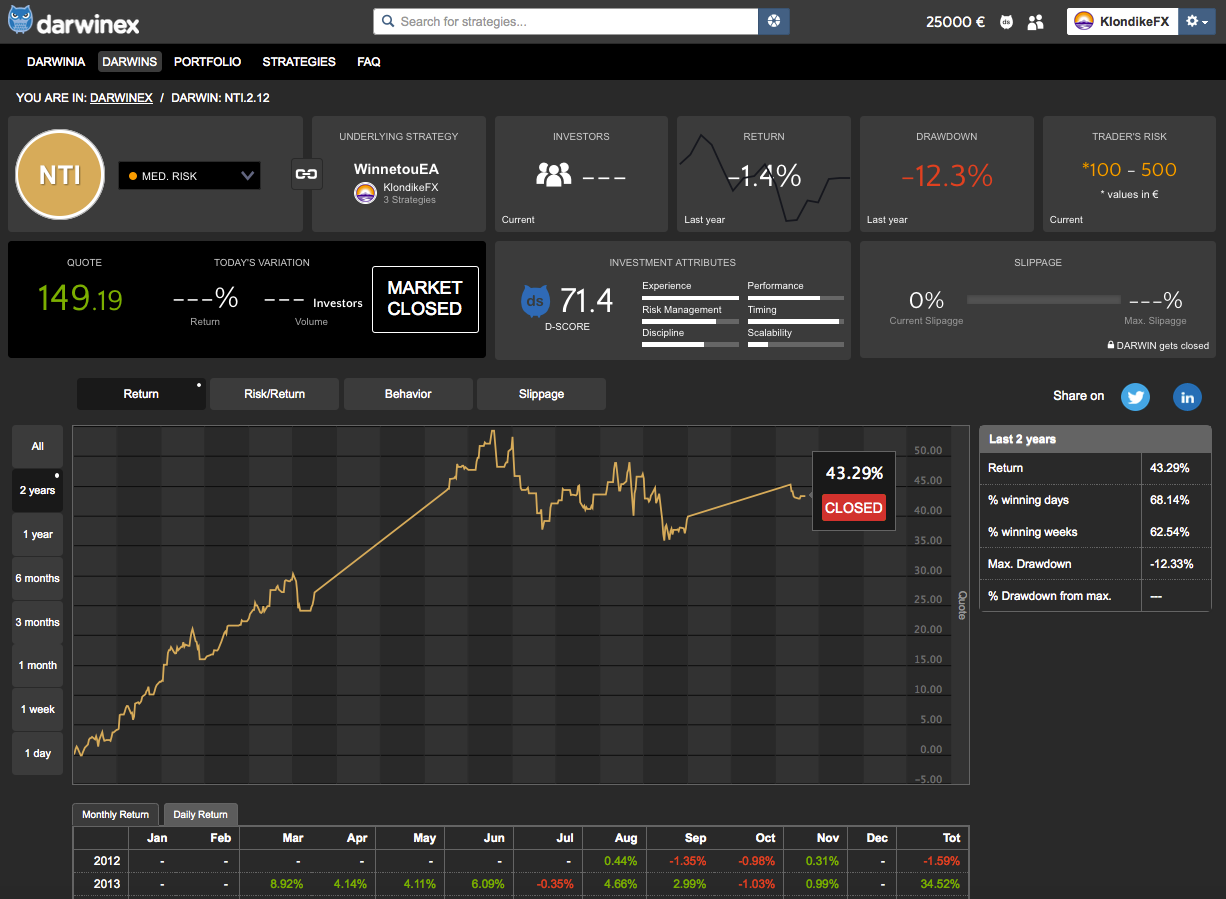Open the MED. RISK dropdown
Viewport: 1226px width, 899px height.
click(189, 176)
